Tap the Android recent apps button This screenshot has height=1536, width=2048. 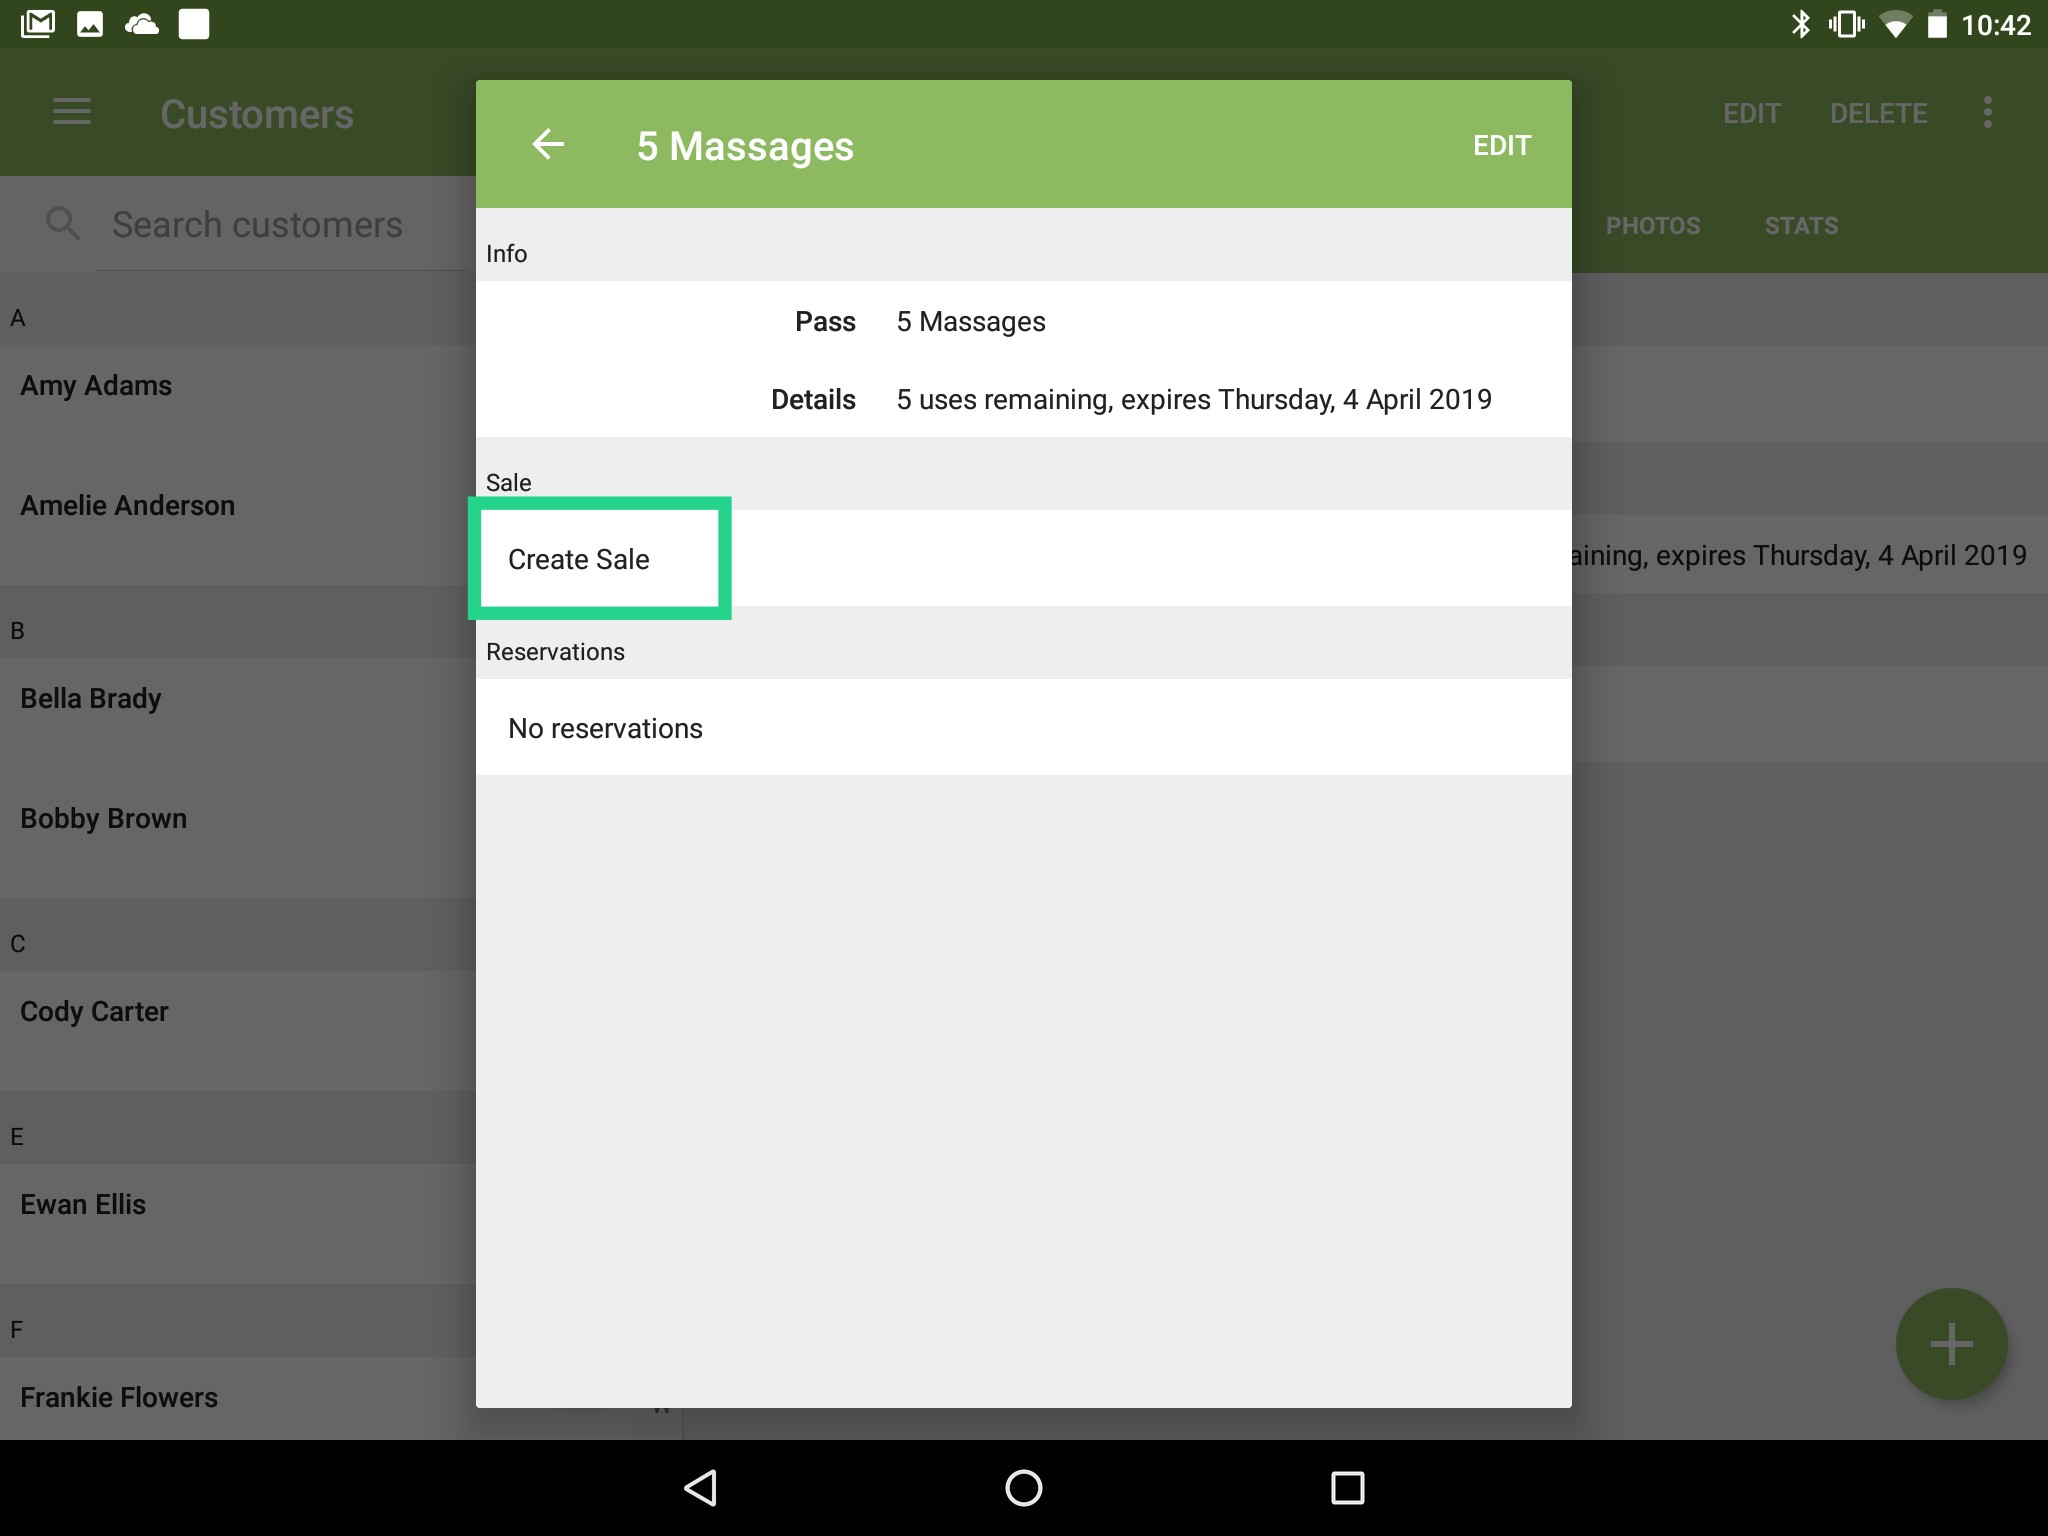(x=1347, y=1488)
